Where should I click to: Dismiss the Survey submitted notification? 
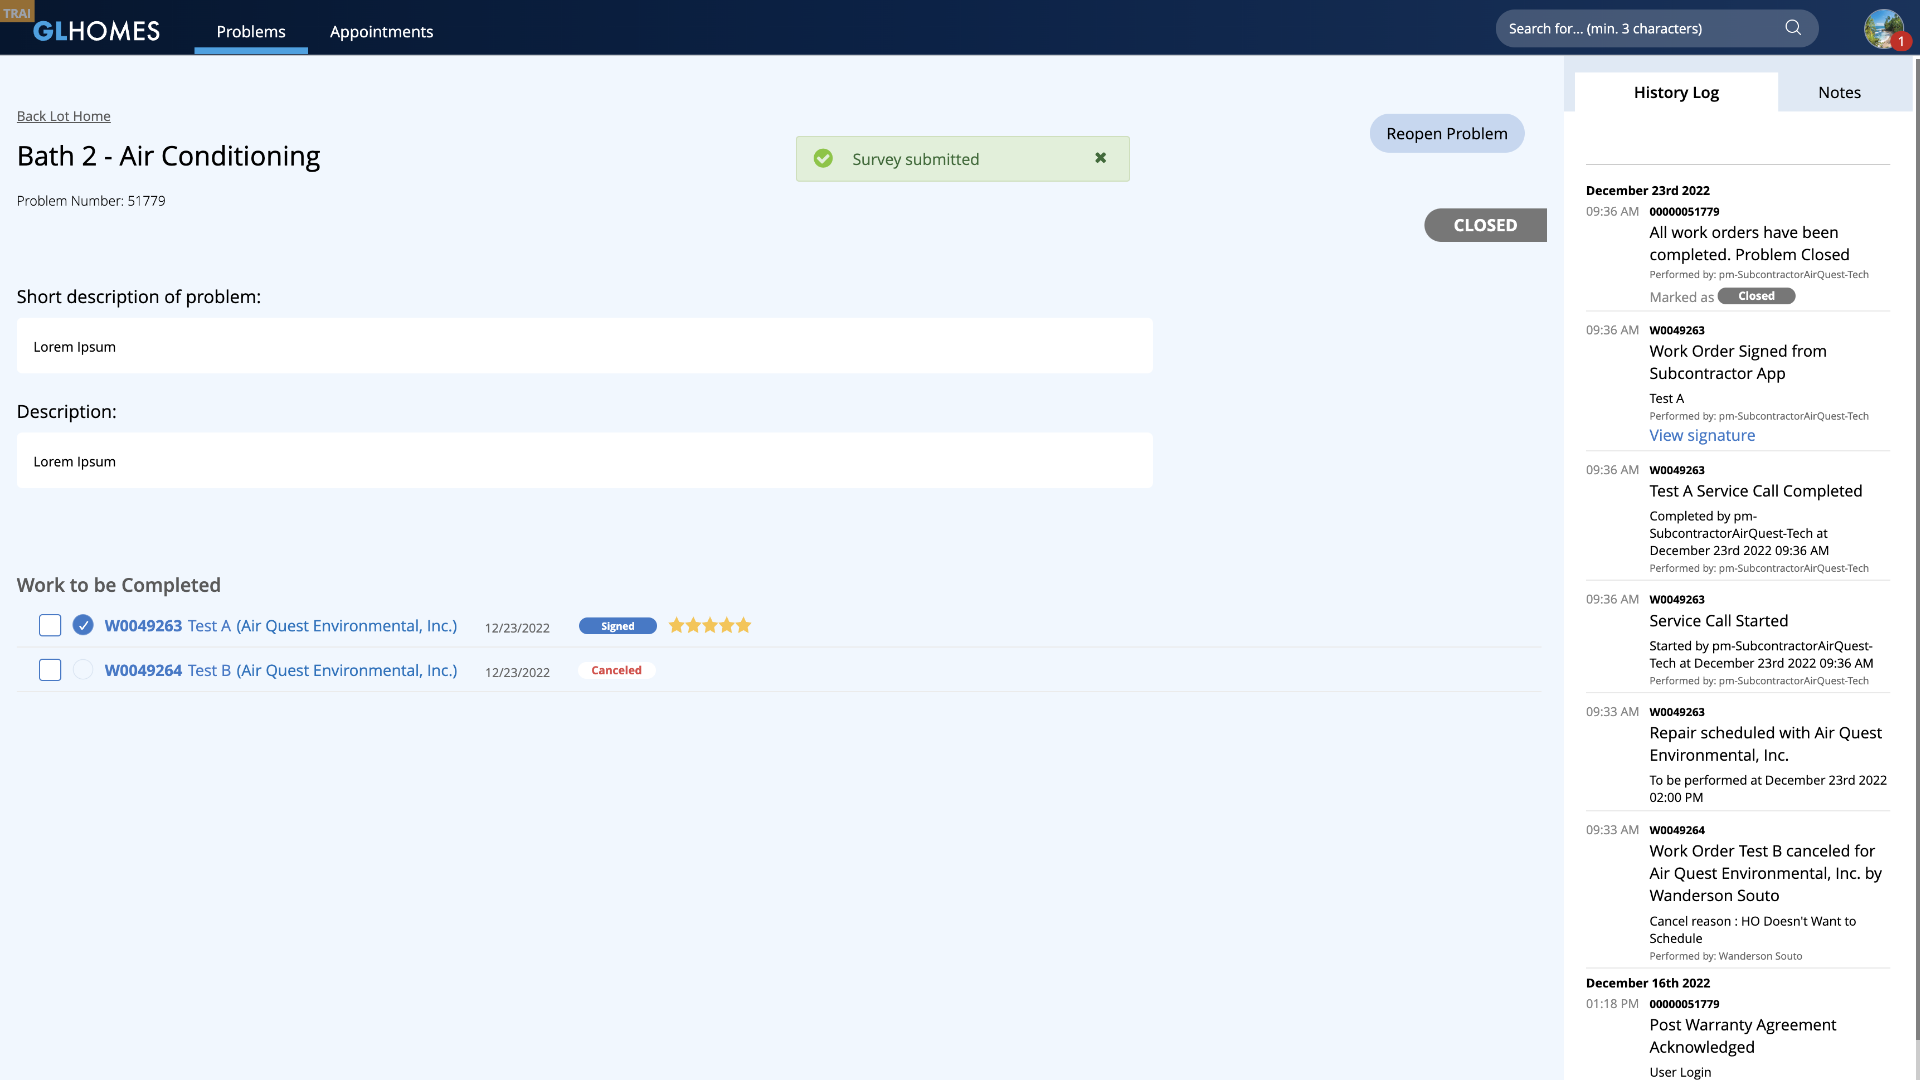(x=1100, y=158)
